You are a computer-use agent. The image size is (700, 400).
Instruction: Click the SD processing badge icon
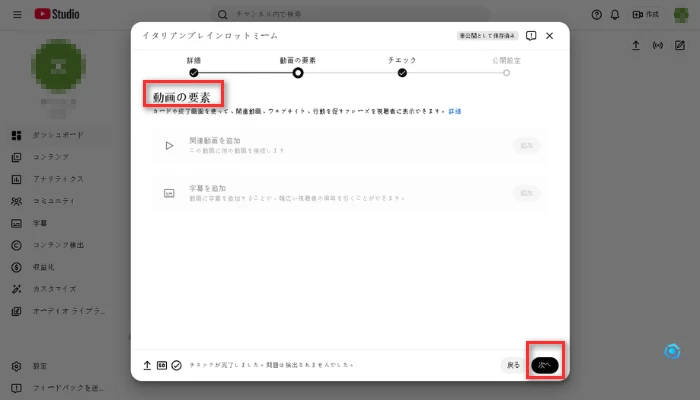pyautogui.click(x=162, y=365)
